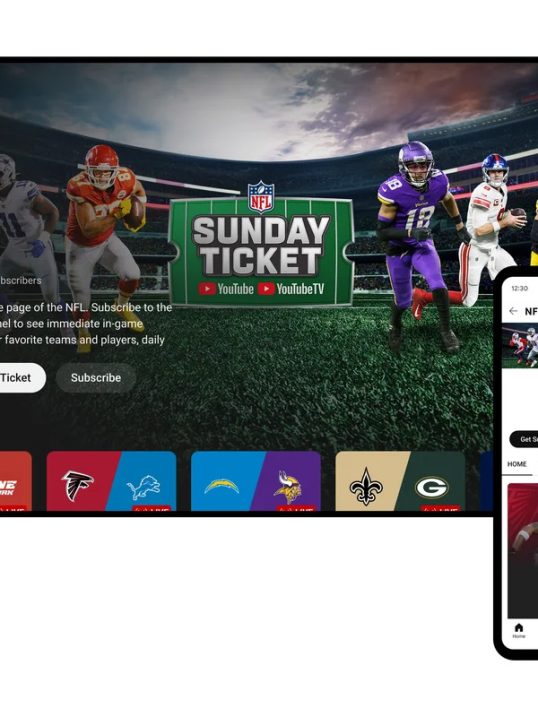
Task: Click the Subscribe button
Action: (x=96, y=378)
